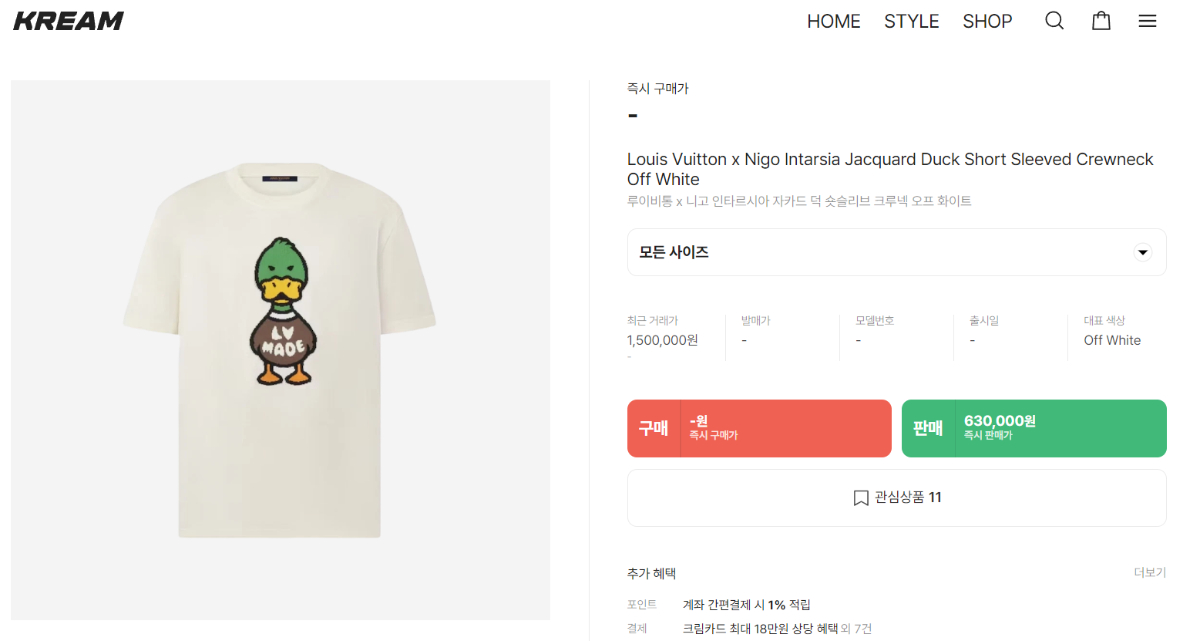This screenshot has height=641, width=1200.
Task: Click the red 구매 buy button
Action: click(x=759, y=429)
